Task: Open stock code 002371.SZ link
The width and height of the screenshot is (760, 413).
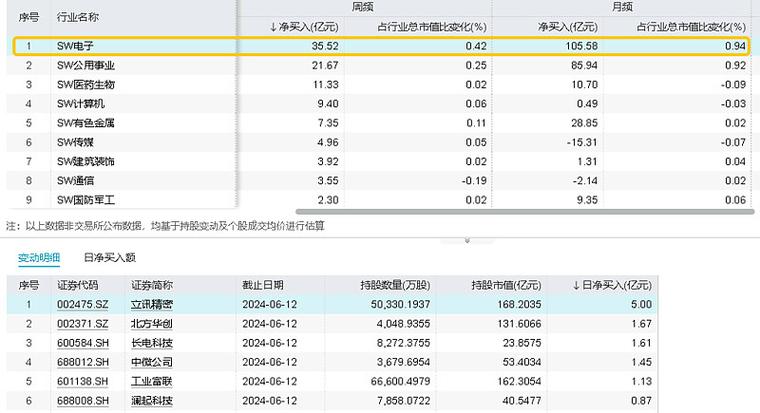Action: tap(82, 324)
